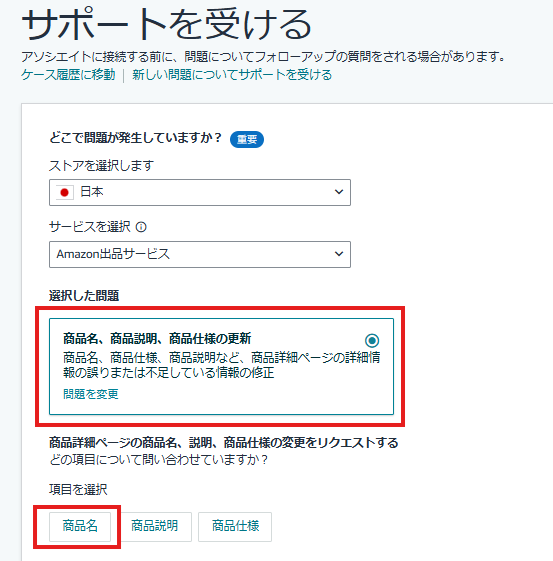This screenshot has width=553, height=561.
Task: Click the info icon beside サービスを選択
Action: pos(141,227)
